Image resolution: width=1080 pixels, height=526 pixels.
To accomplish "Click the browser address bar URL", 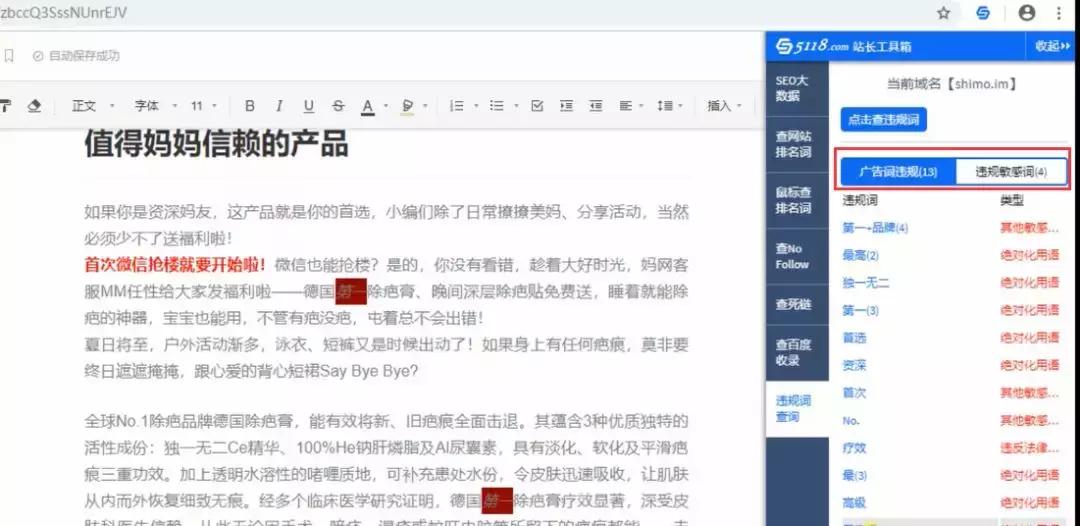I will pos(63,13).
